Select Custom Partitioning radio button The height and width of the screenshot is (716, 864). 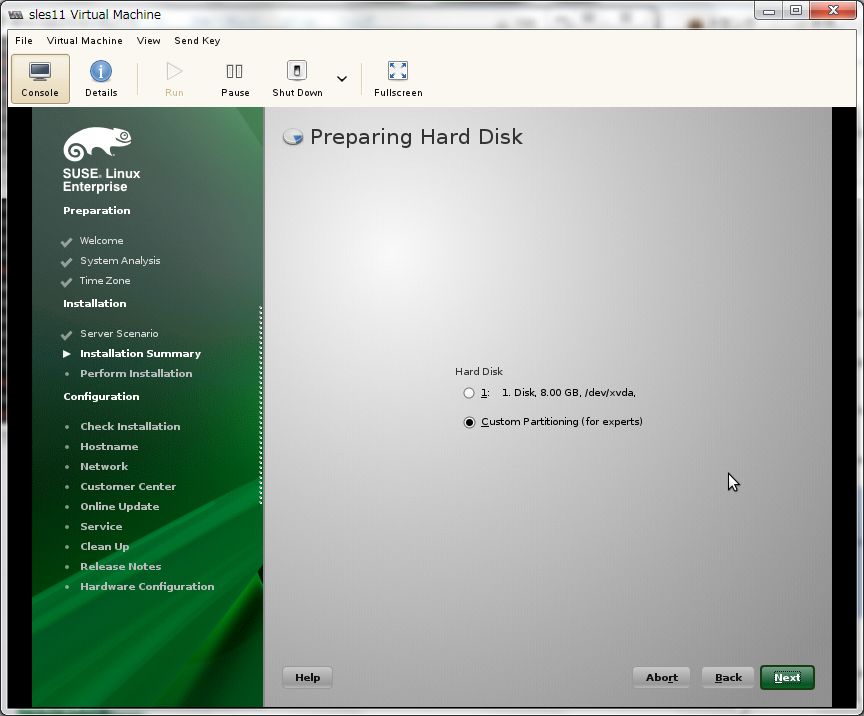click(x=469, y=422)
